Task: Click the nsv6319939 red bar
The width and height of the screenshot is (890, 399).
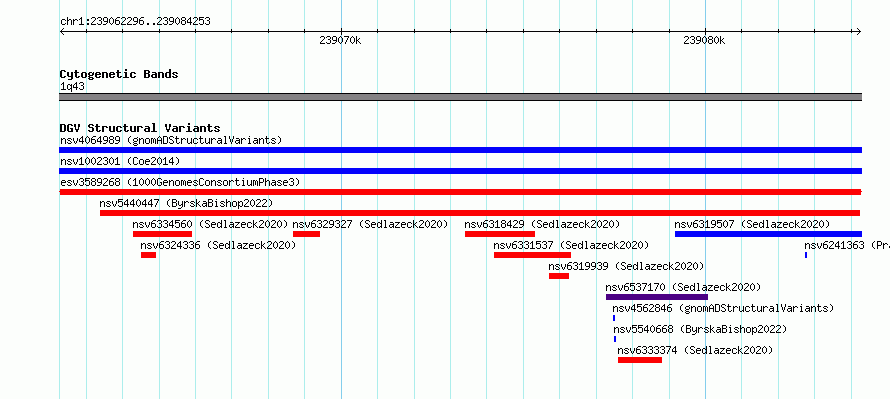Action: (x=559, y=276)
